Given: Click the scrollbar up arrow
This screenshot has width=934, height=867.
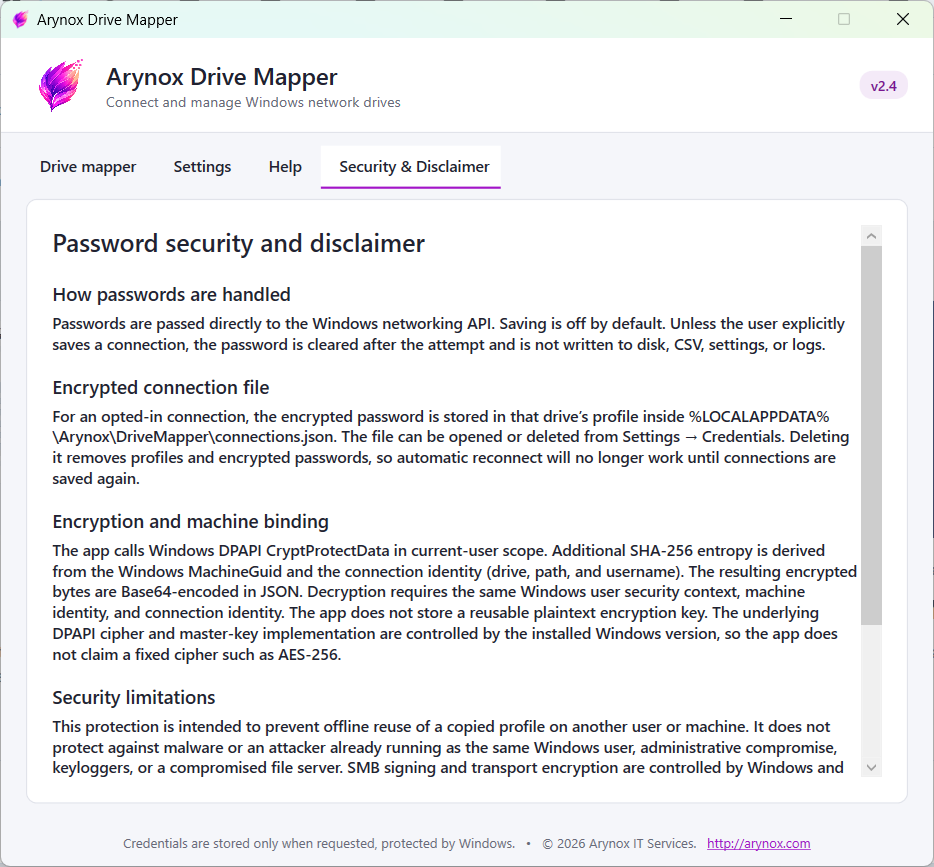Looking at the screenshot, I should point(871,236).
